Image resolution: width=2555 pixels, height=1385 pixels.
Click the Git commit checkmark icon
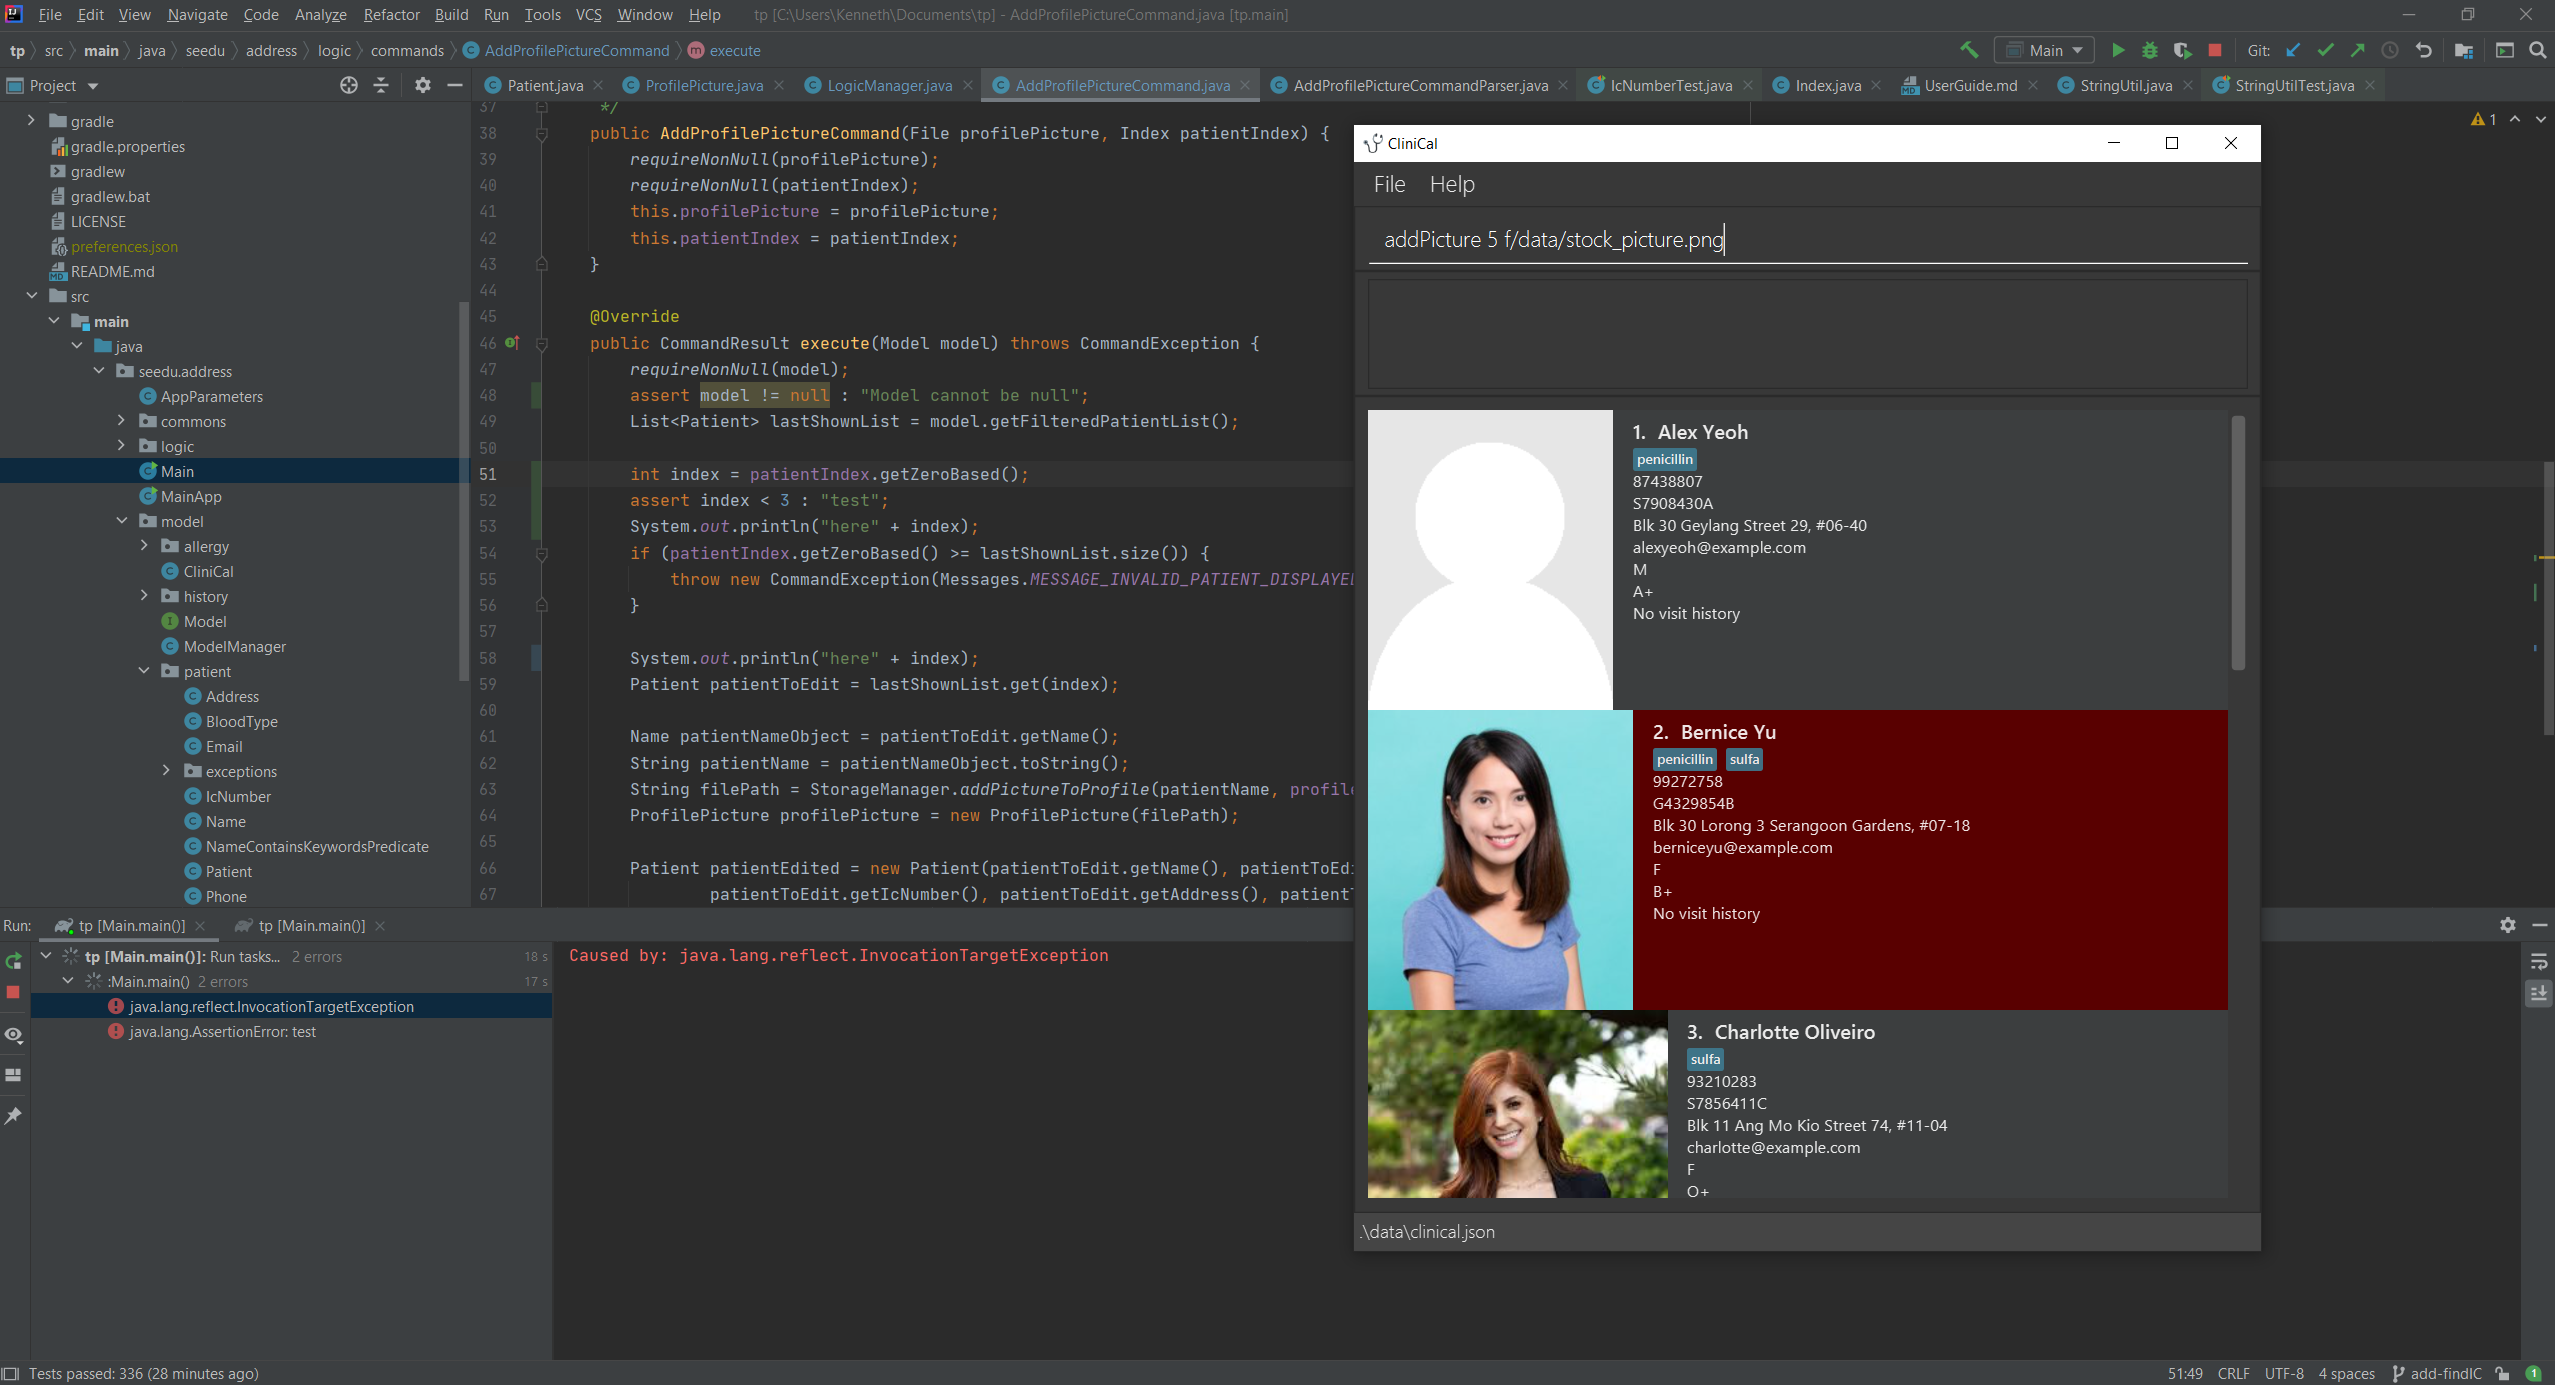pos(2325,50)
